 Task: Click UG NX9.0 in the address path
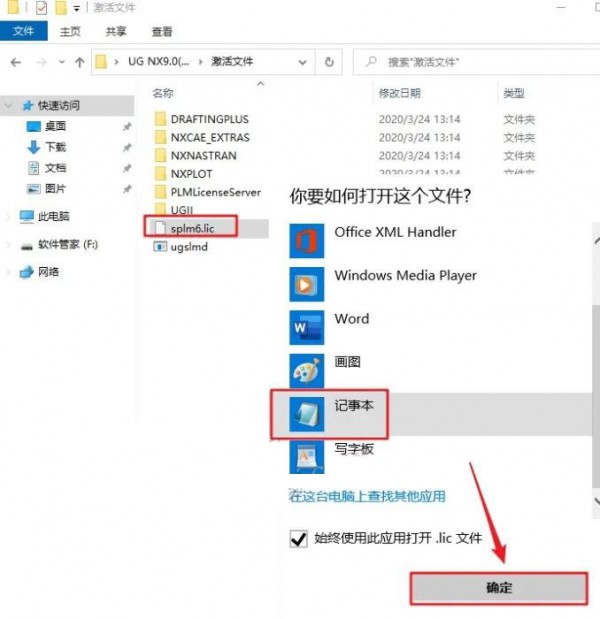159,62
